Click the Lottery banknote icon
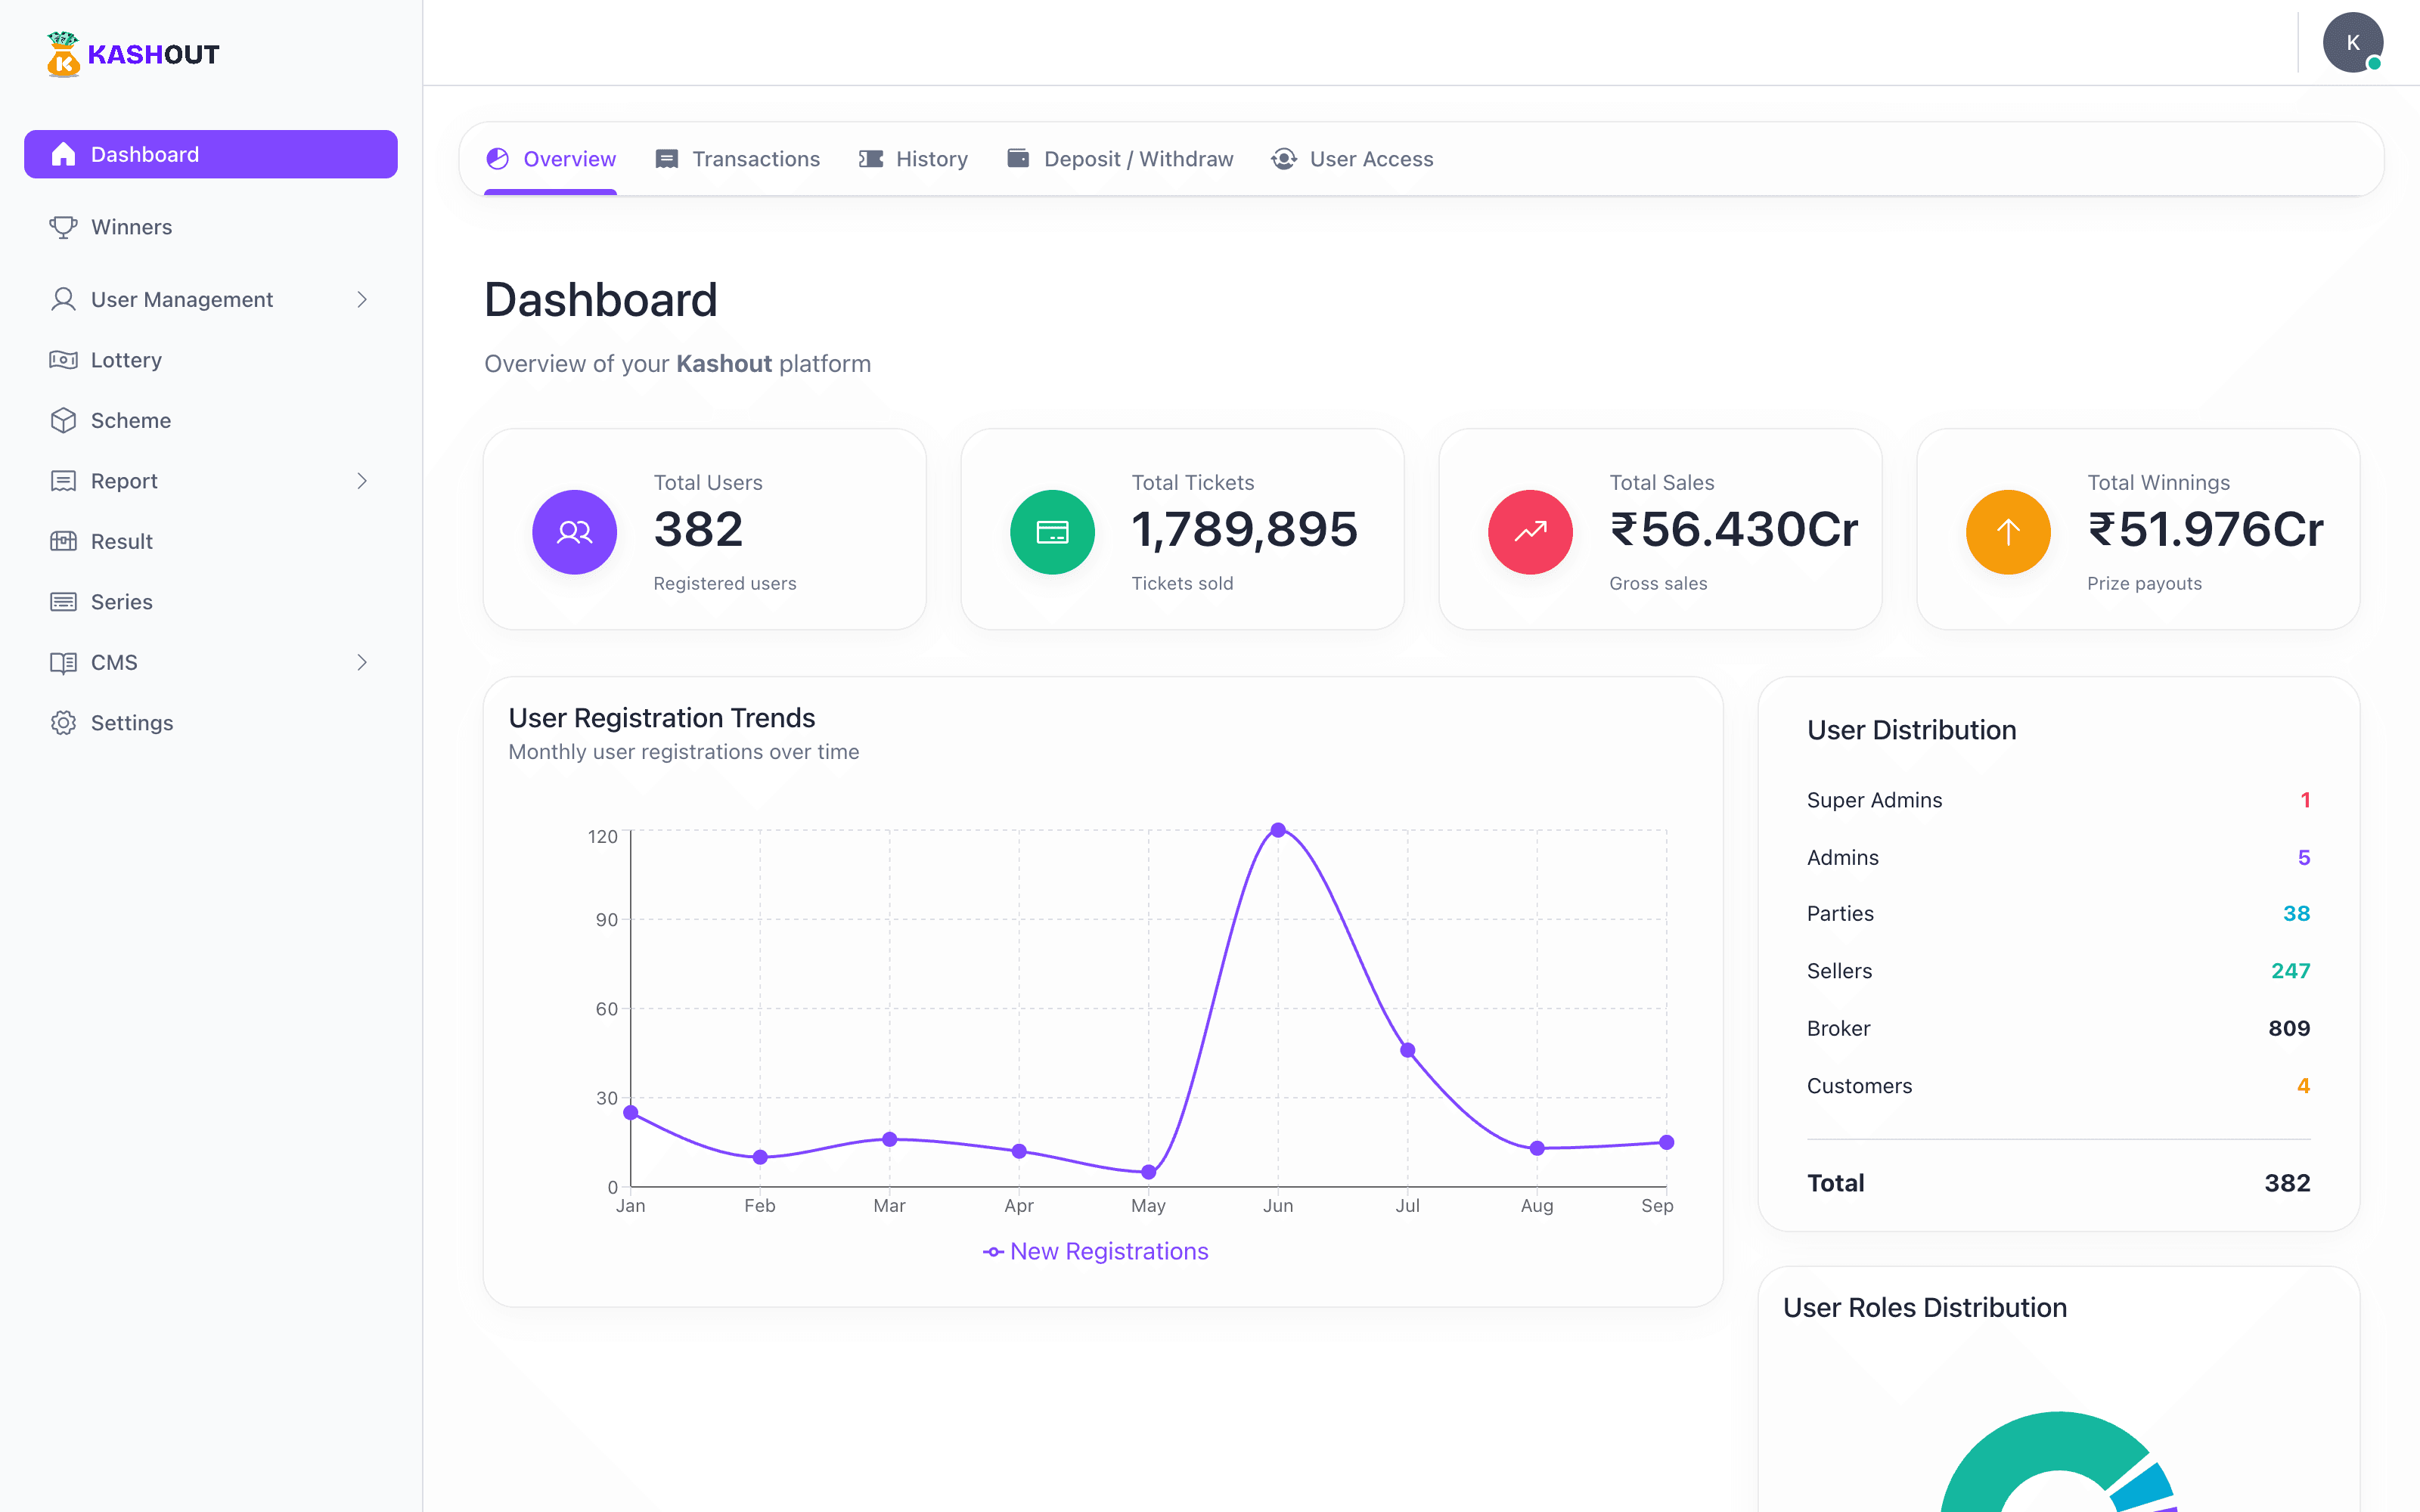The image size is (2420, 1512). coord(63,360)
